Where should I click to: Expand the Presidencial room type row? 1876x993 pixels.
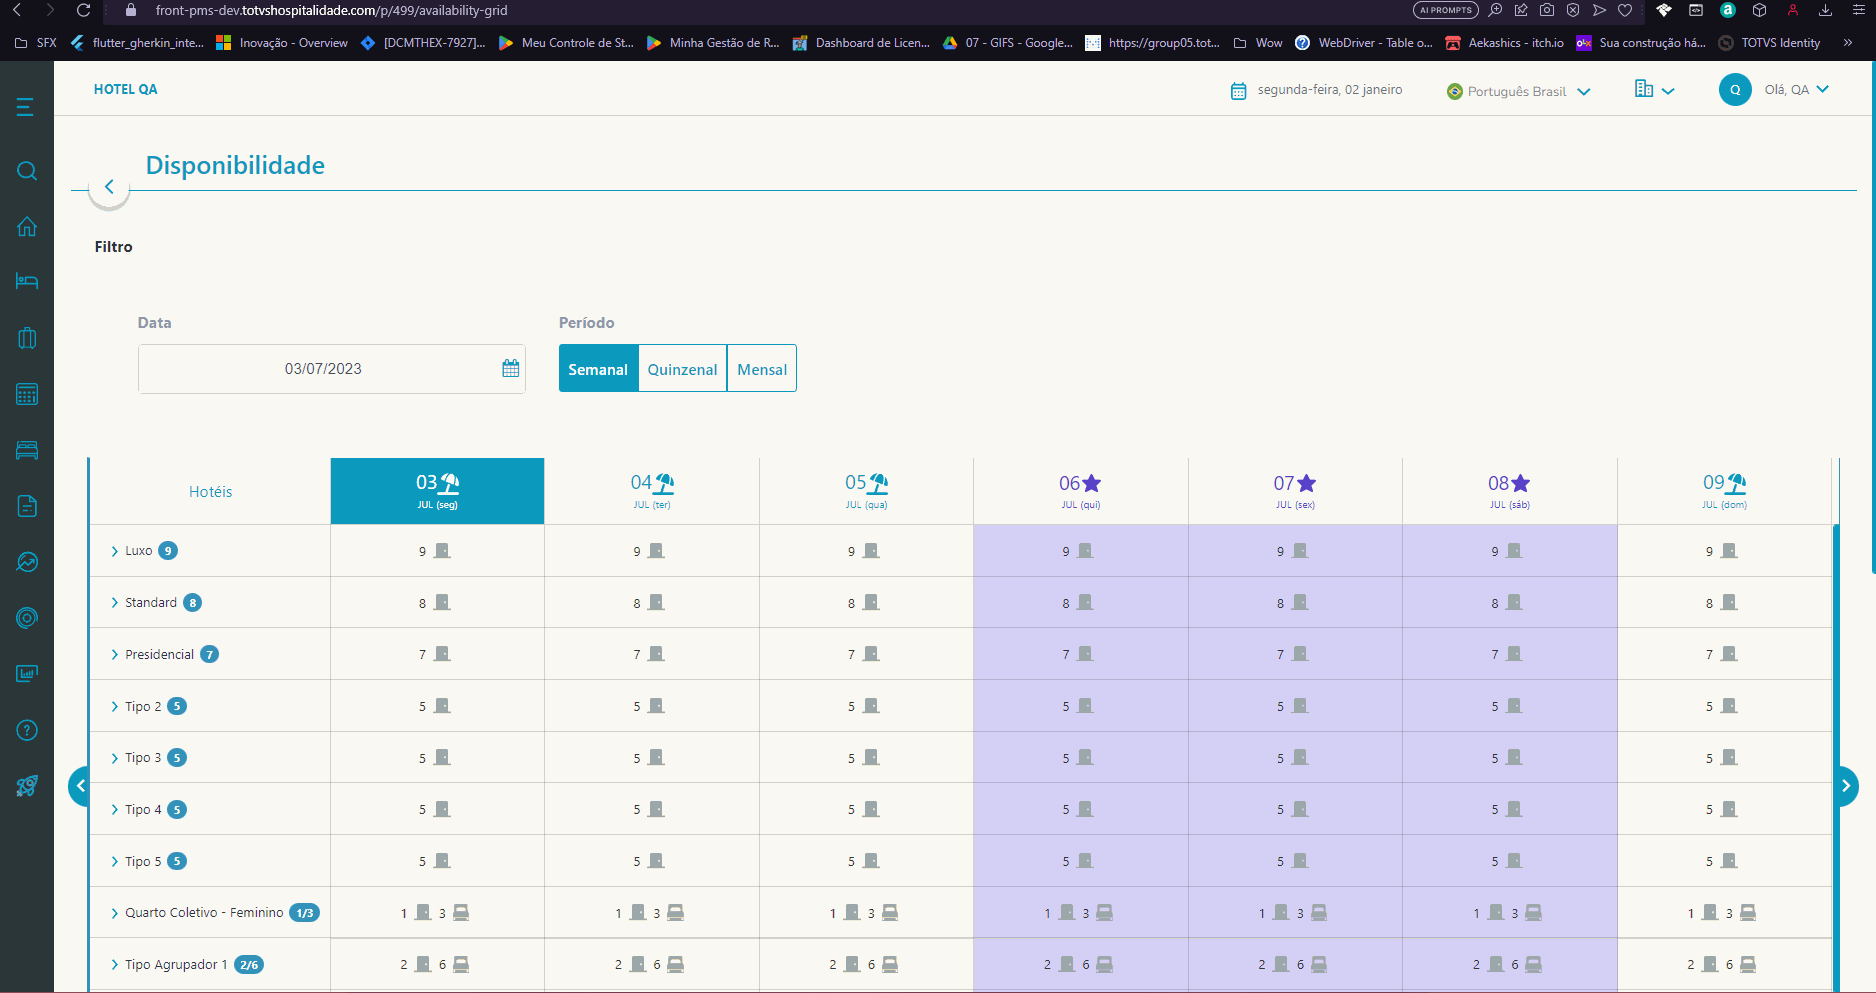114,655
